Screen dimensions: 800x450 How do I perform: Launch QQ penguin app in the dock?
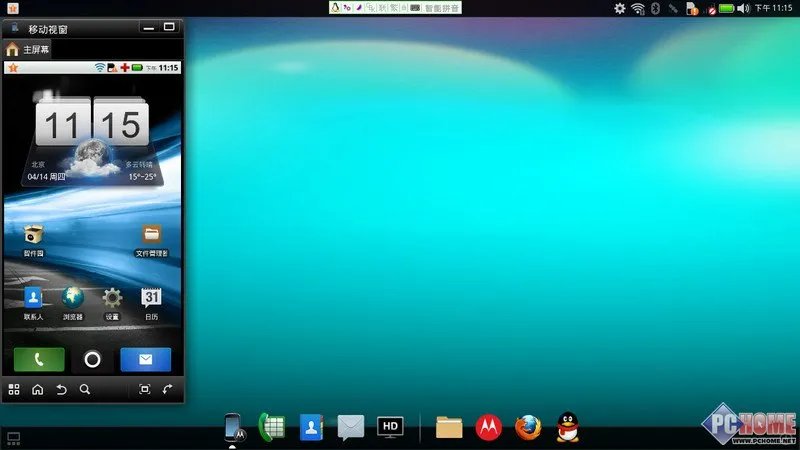click(568, 427)
